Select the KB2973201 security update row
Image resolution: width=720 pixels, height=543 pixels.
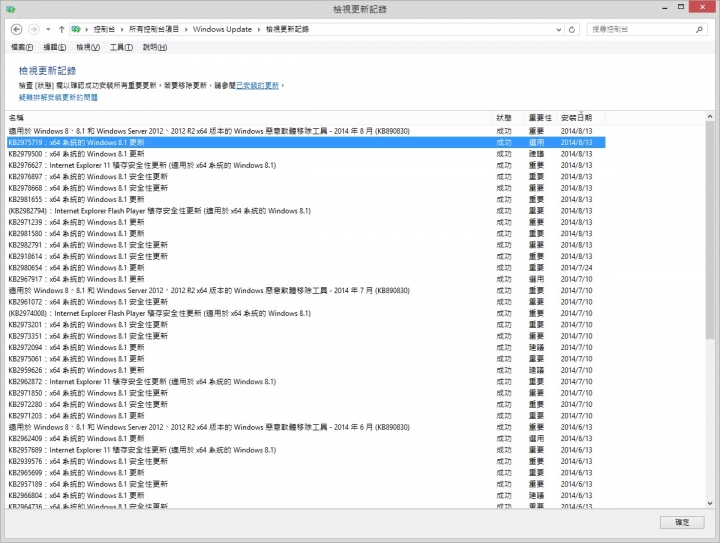(x=306, y=325)
